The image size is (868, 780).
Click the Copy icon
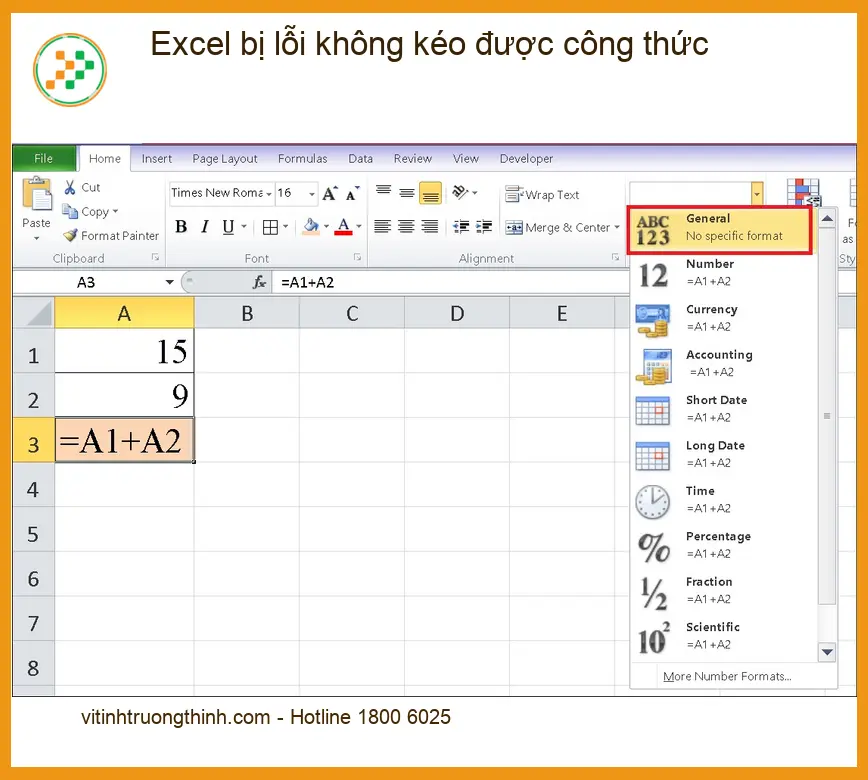pos(70,211)
